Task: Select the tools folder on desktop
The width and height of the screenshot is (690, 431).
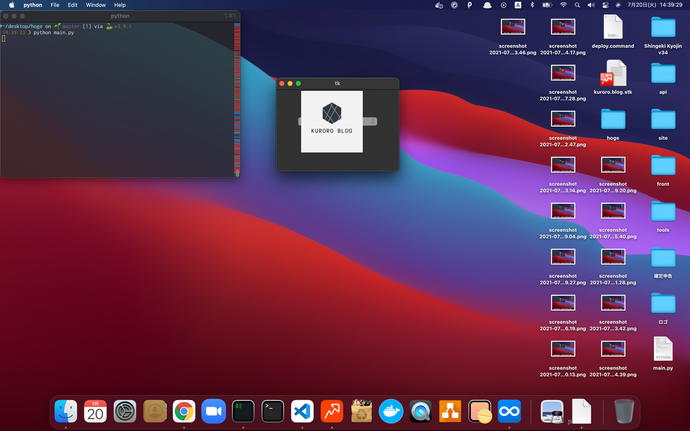Action: [663, 216]
